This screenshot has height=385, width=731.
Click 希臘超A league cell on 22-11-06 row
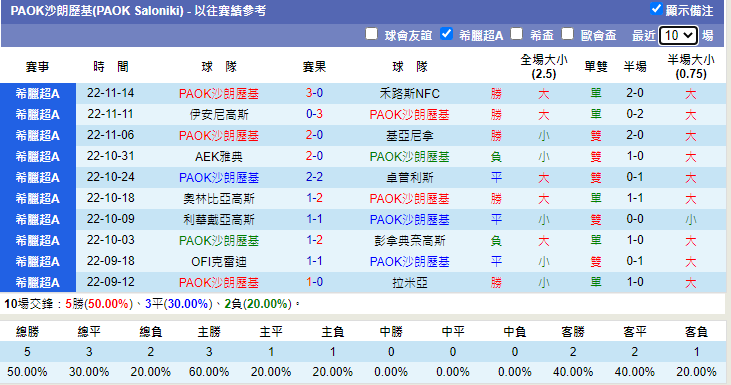pyautogui.click(x=38, y=136)
